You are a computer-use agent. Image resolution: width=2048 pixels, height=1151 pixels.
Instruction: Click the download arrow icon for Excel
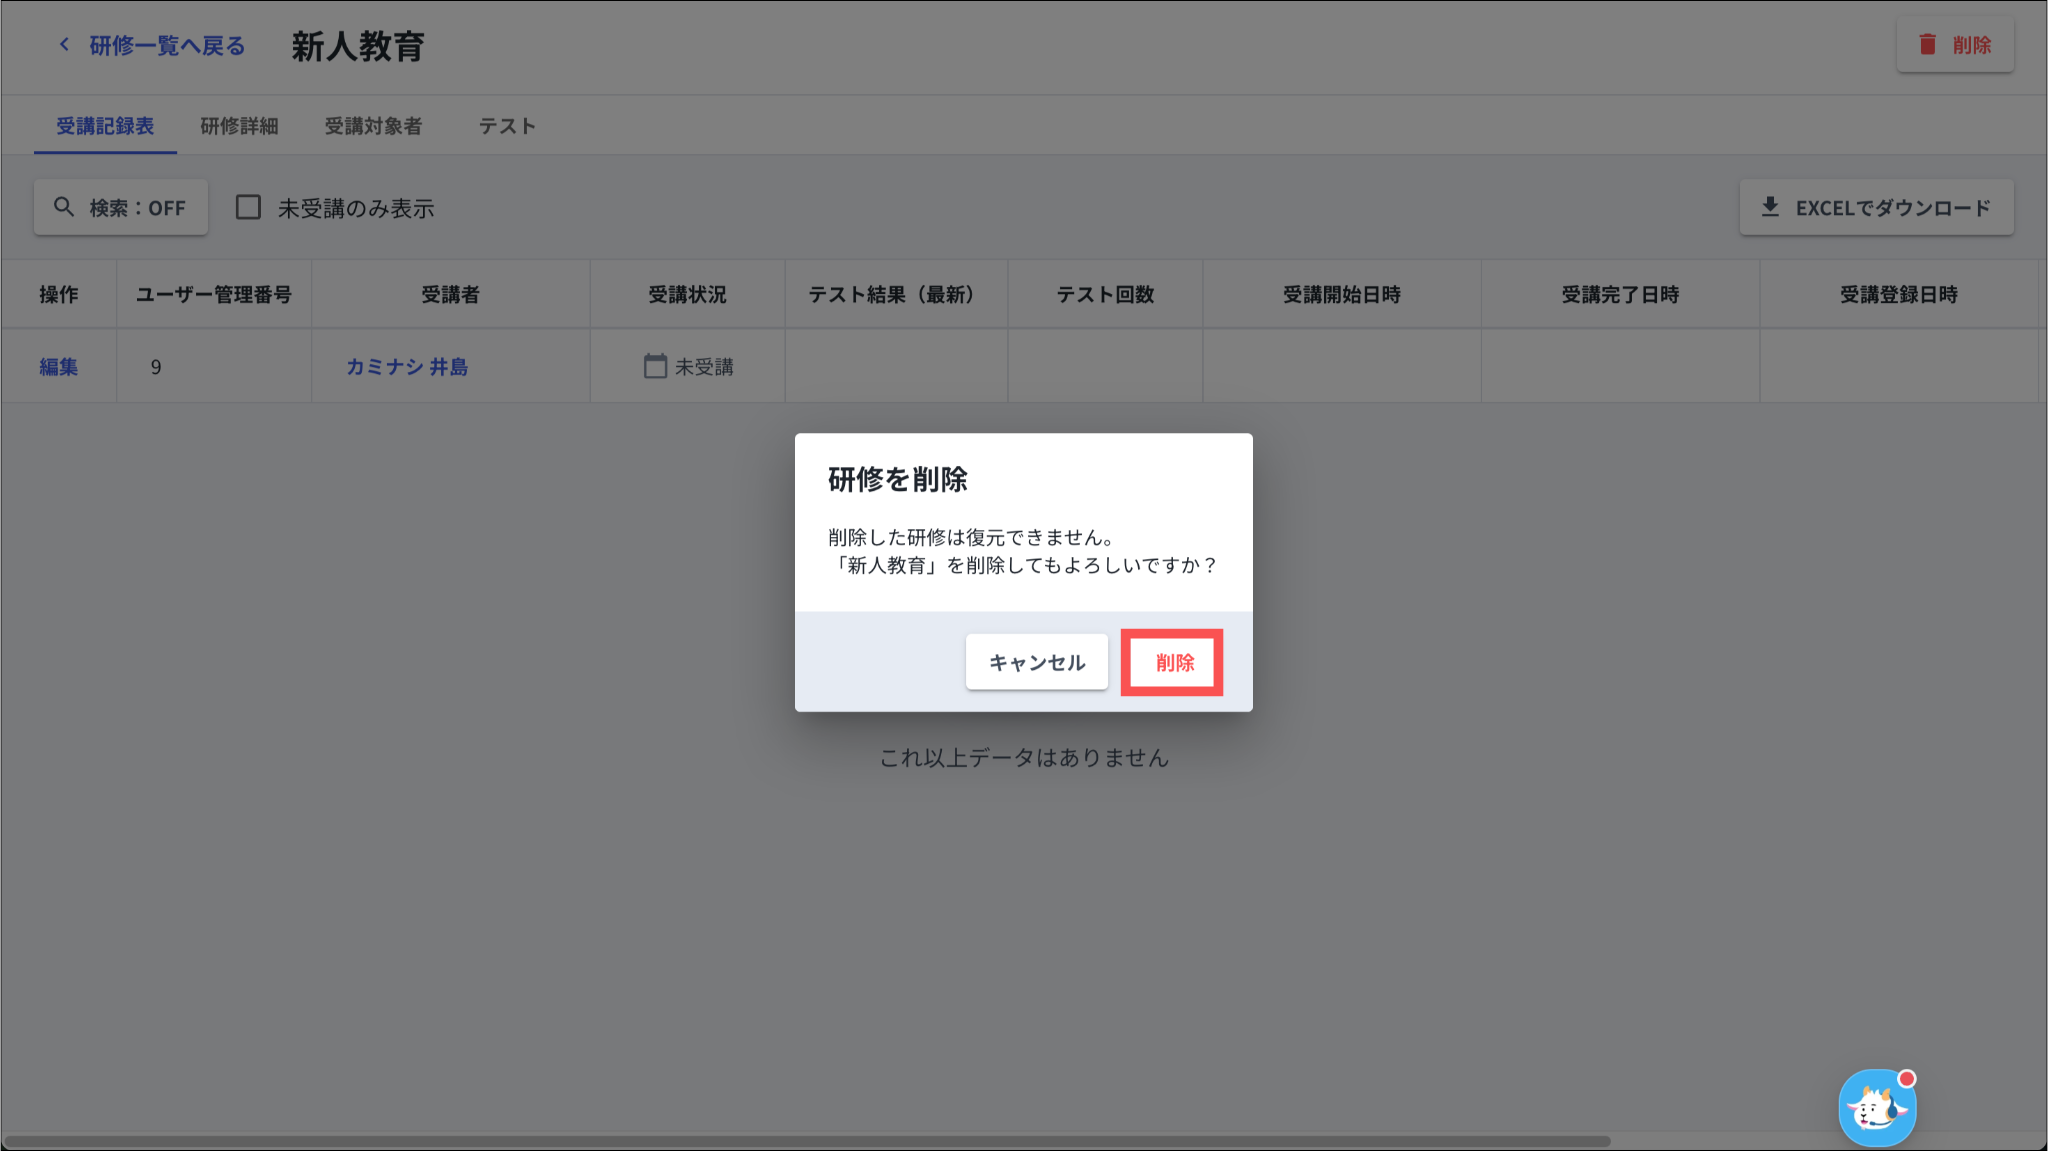pos(1769,207)
